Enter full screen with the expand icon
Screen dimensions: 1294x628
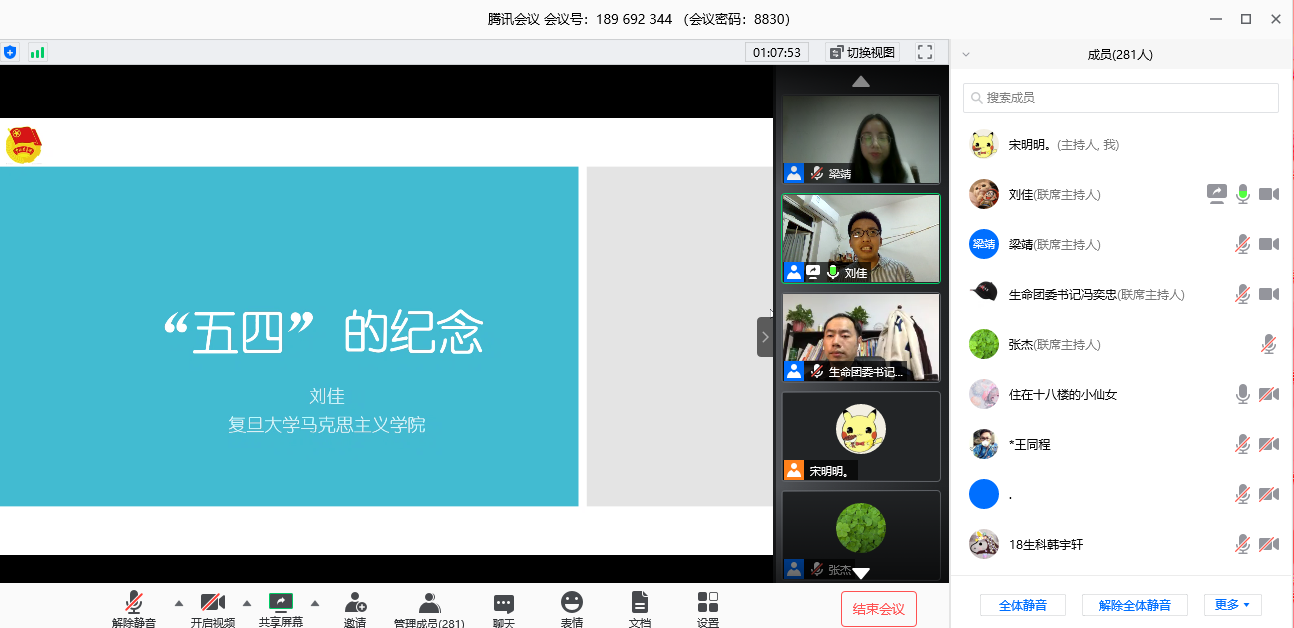coord(925,52)
